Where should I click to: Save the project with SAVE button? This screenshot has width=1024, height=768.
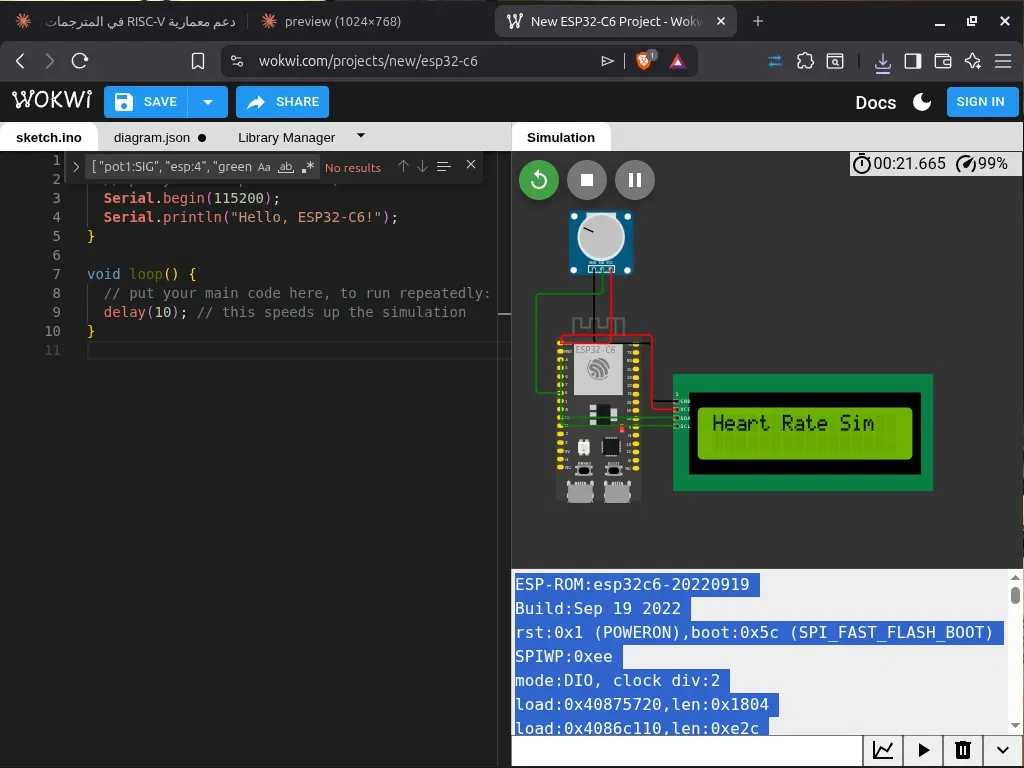[x=146, y=102]
